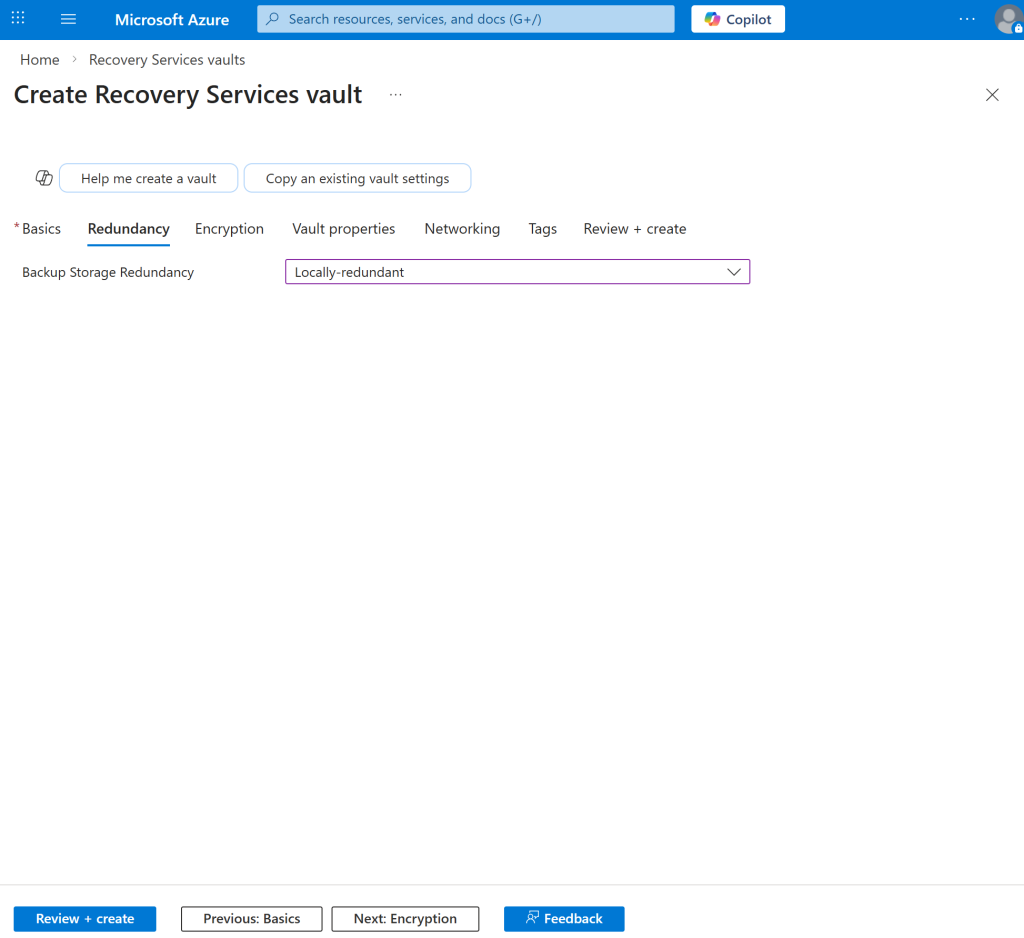
Task: Click the Copilot button in header
Action: click(x=738, y=19)
